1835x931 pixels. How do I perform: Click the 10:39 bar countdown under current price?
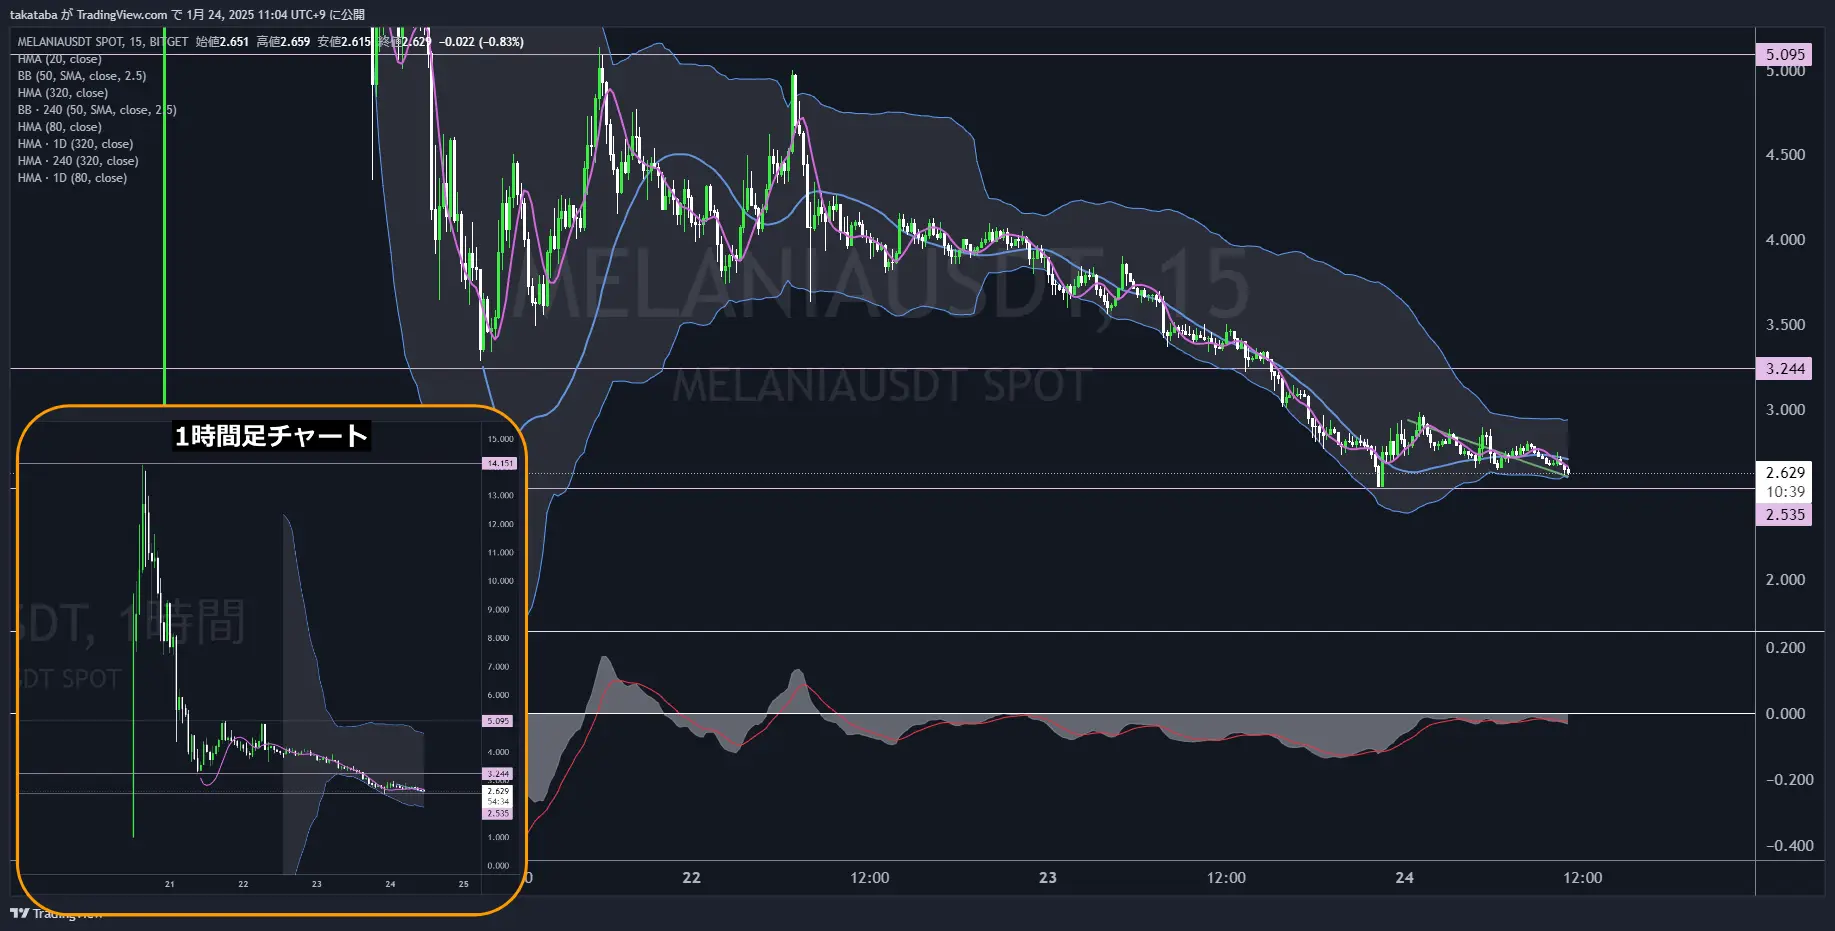[x=1785, y=492]
